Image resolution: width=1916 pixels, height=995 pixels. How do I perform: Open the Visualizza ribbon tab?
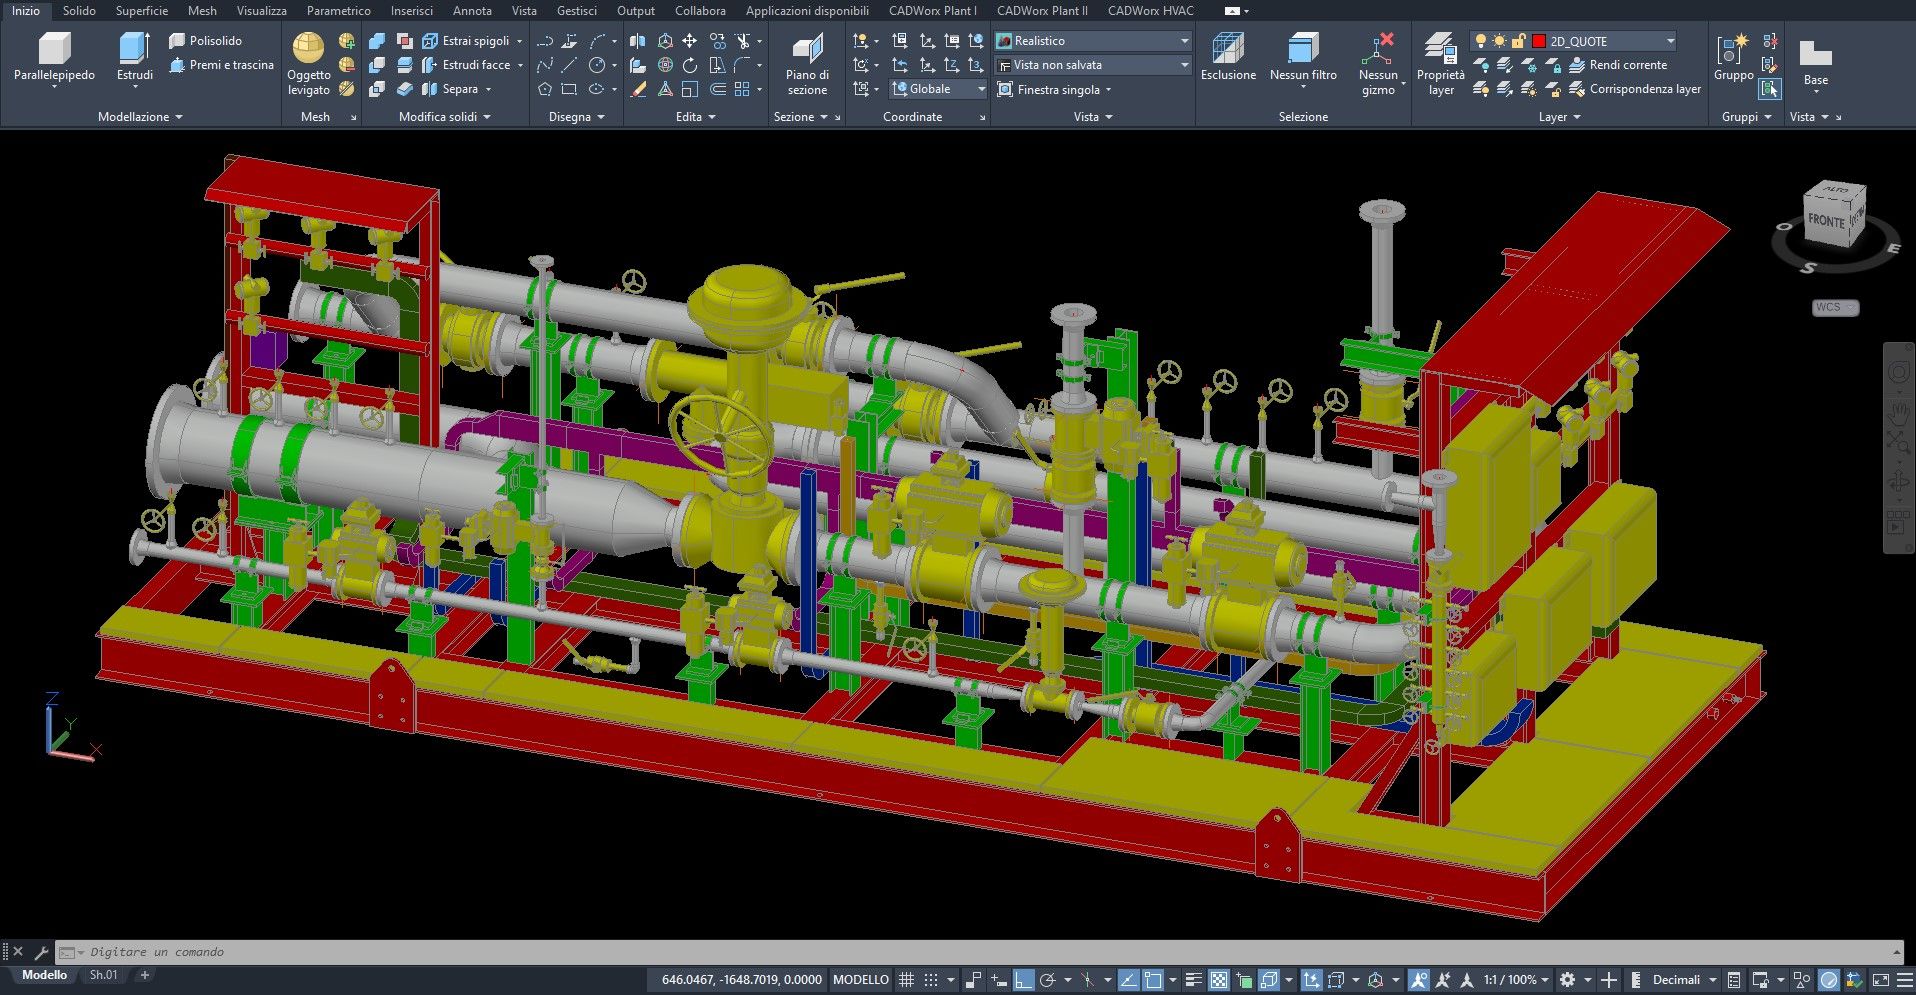[x=261, y=11]
